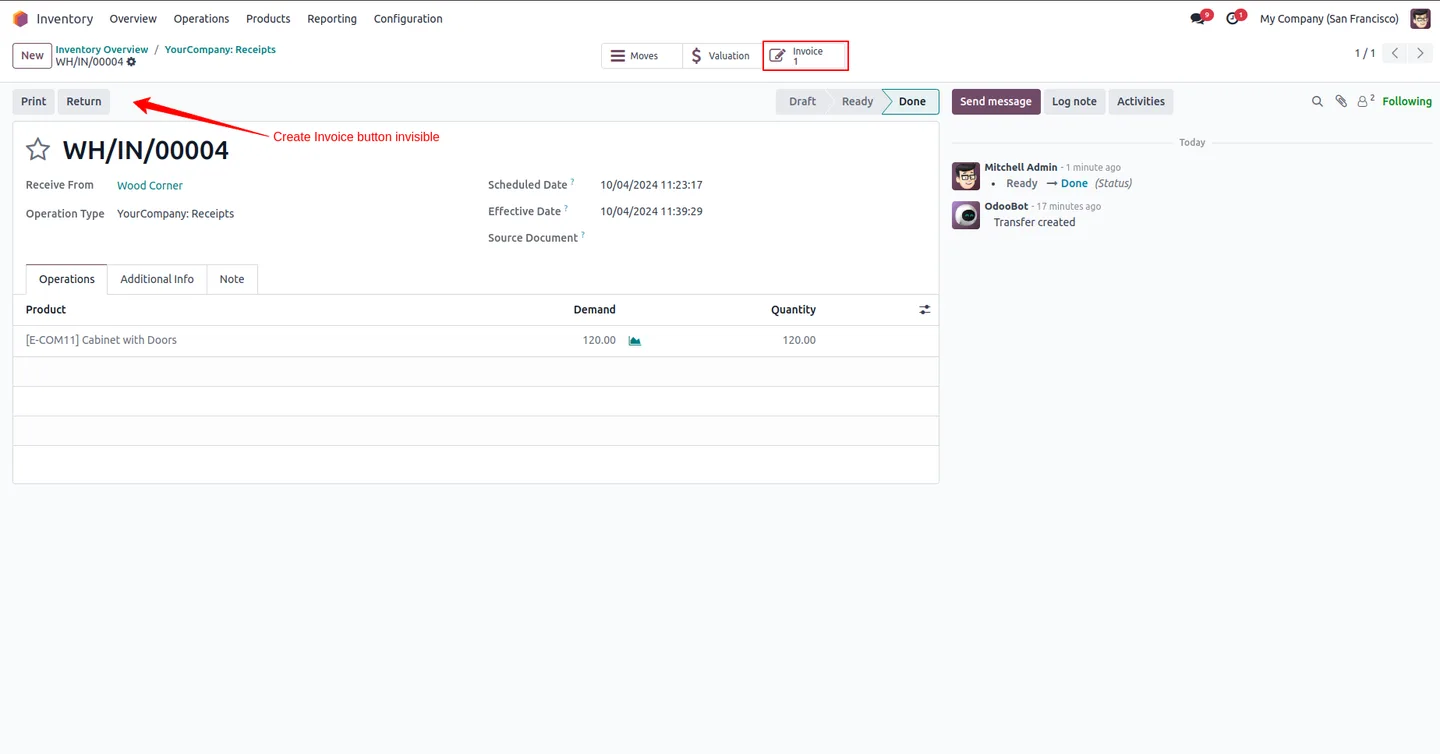1440x754 pixels.
Task: Open the user avatar menu
Action: [1420, 19]
